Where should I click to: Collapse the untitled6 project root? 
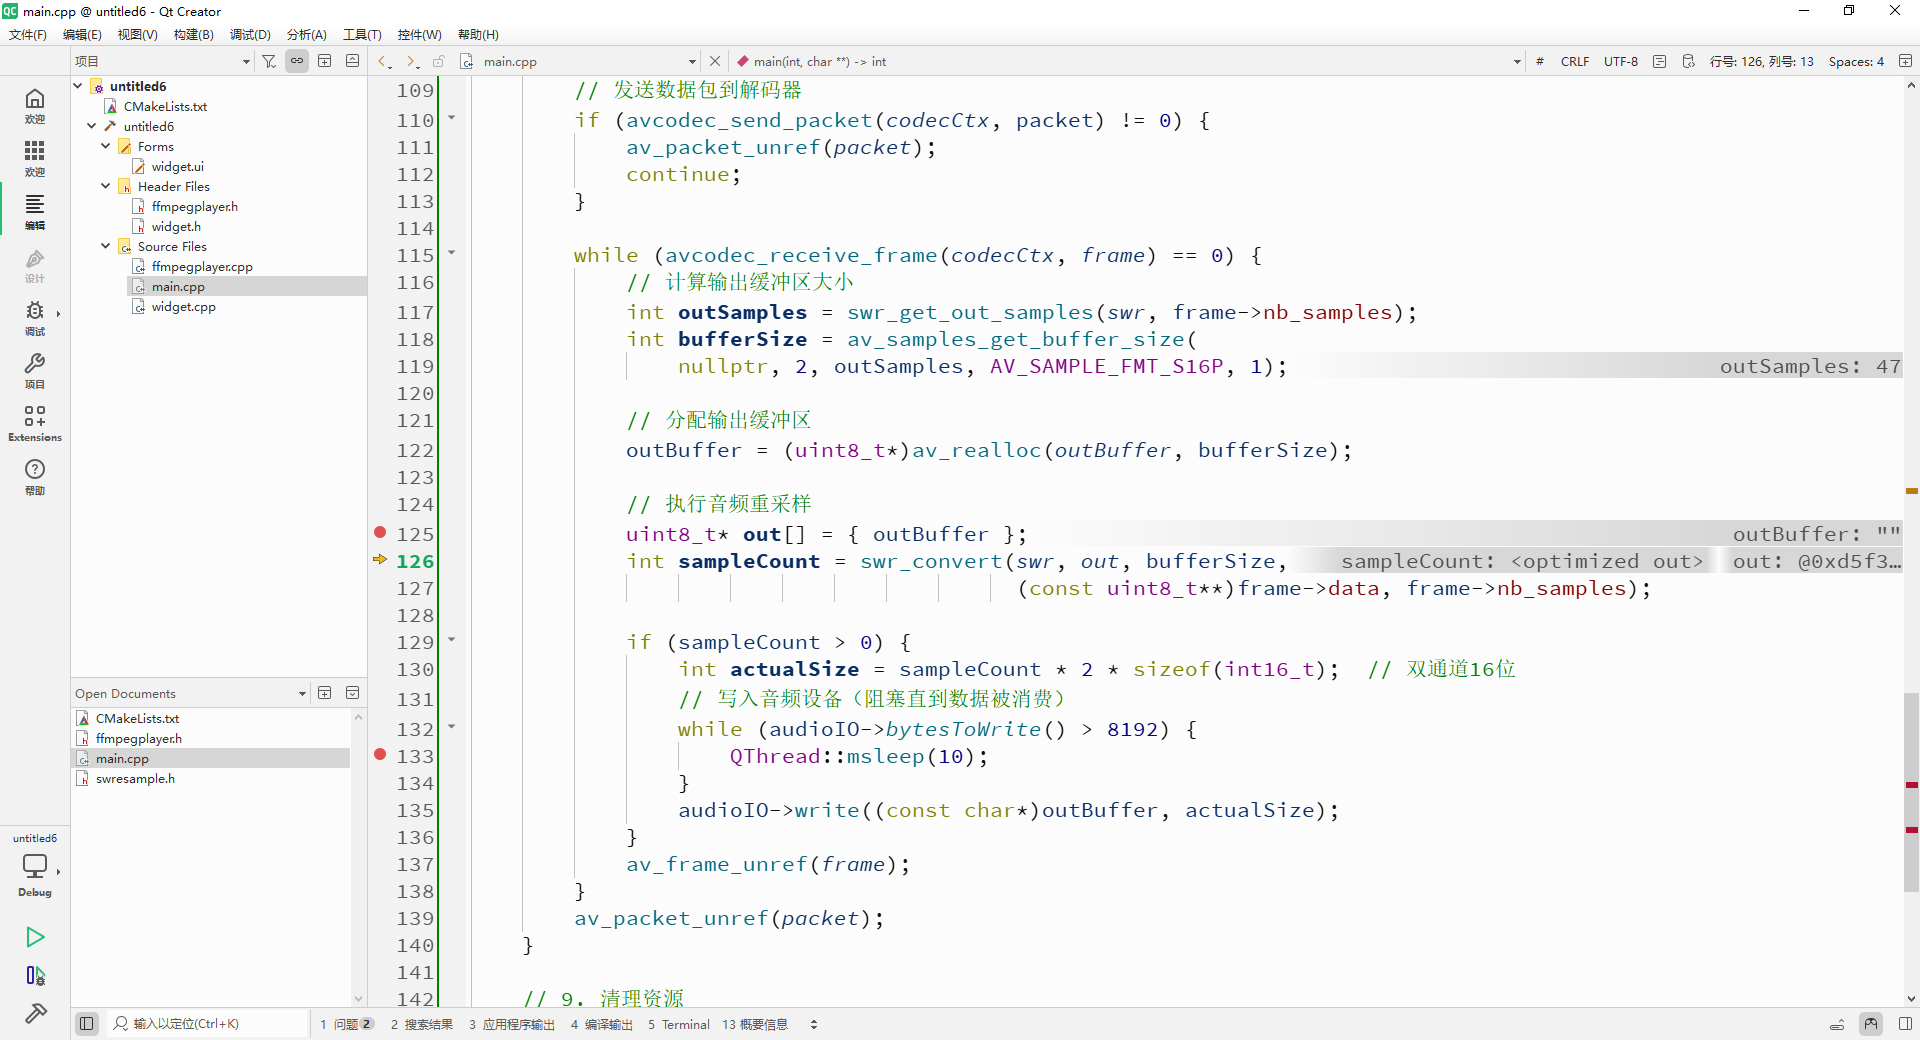[78, 86]
